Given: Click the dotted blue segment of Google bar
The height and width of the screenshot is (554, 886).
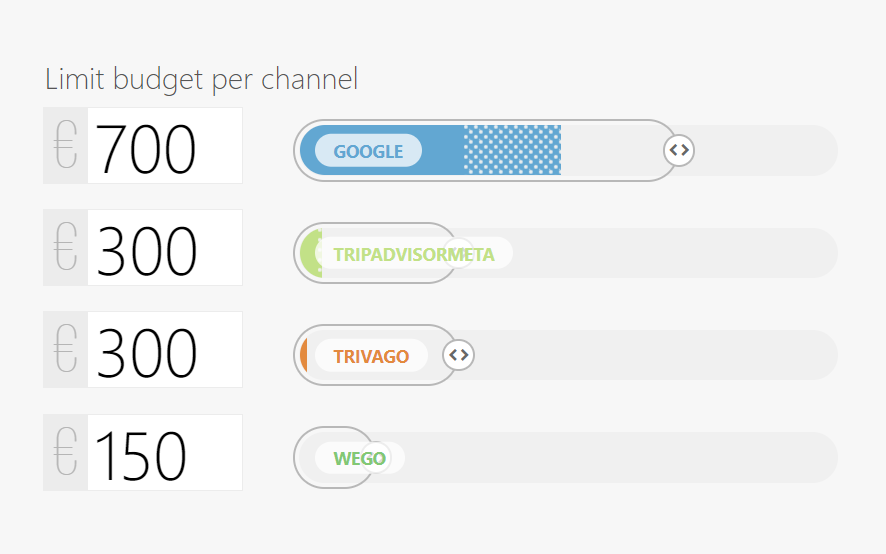Looking at the screenshot, I should 512,150.
